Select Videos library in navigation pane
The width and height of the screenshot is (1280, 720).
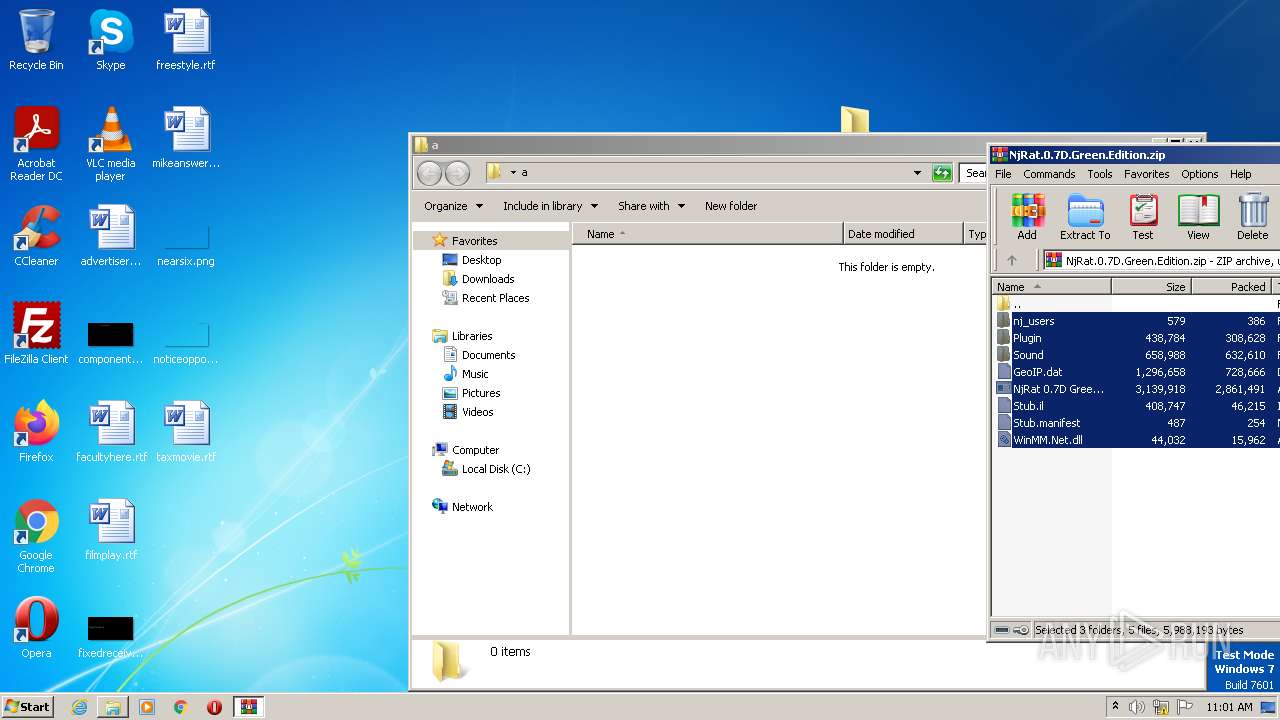477,412
